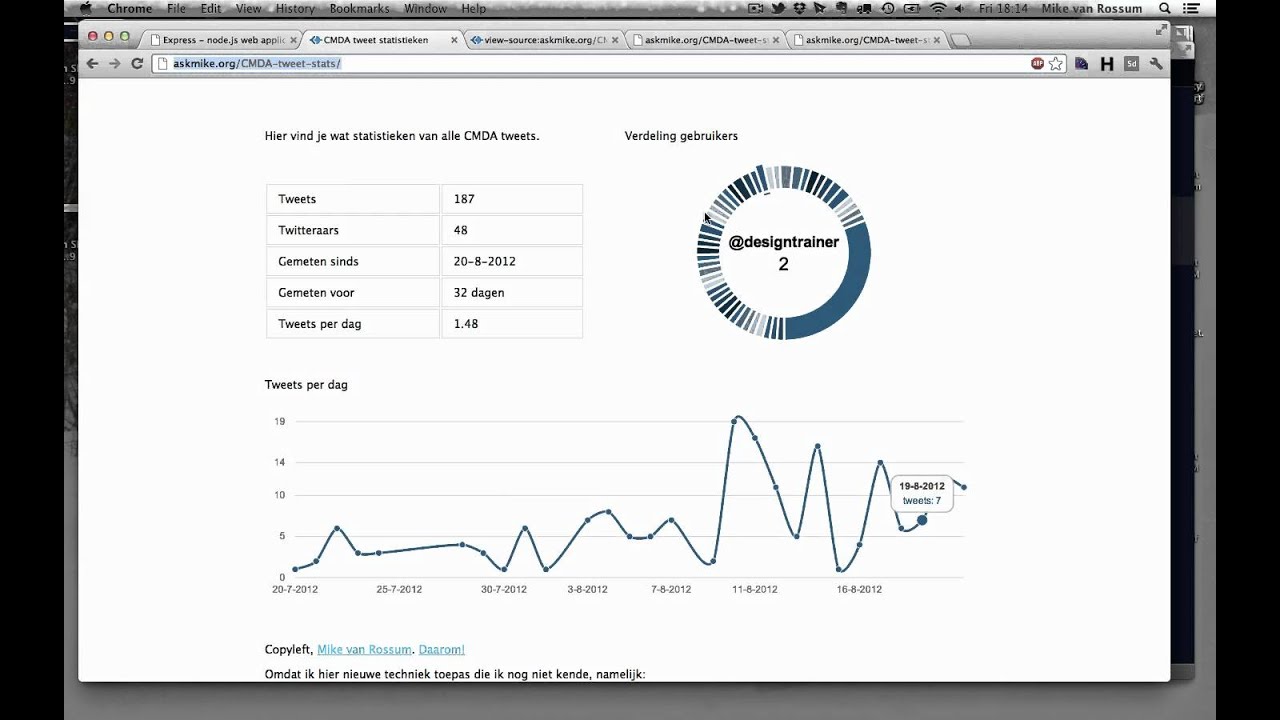Switch to the Express node.js web application tab
Viewport: 1280px width, 720px height.
pos(216,40)
